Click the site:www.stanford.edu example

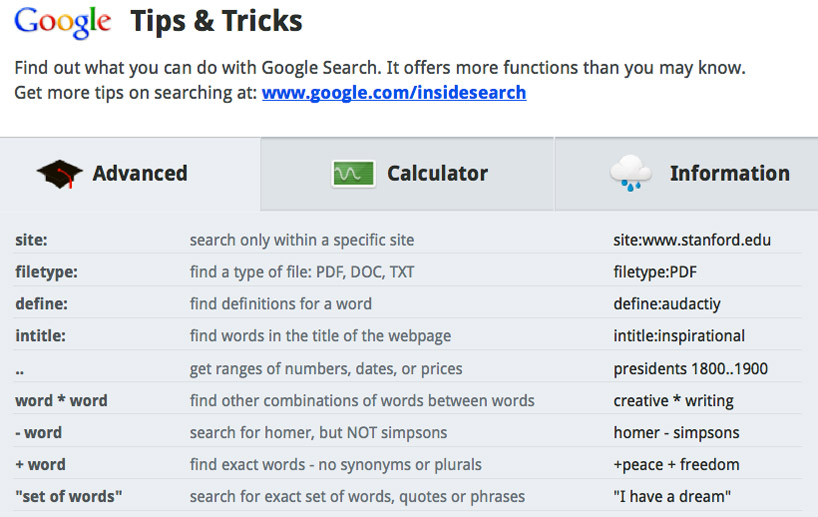tap(692, 240)
